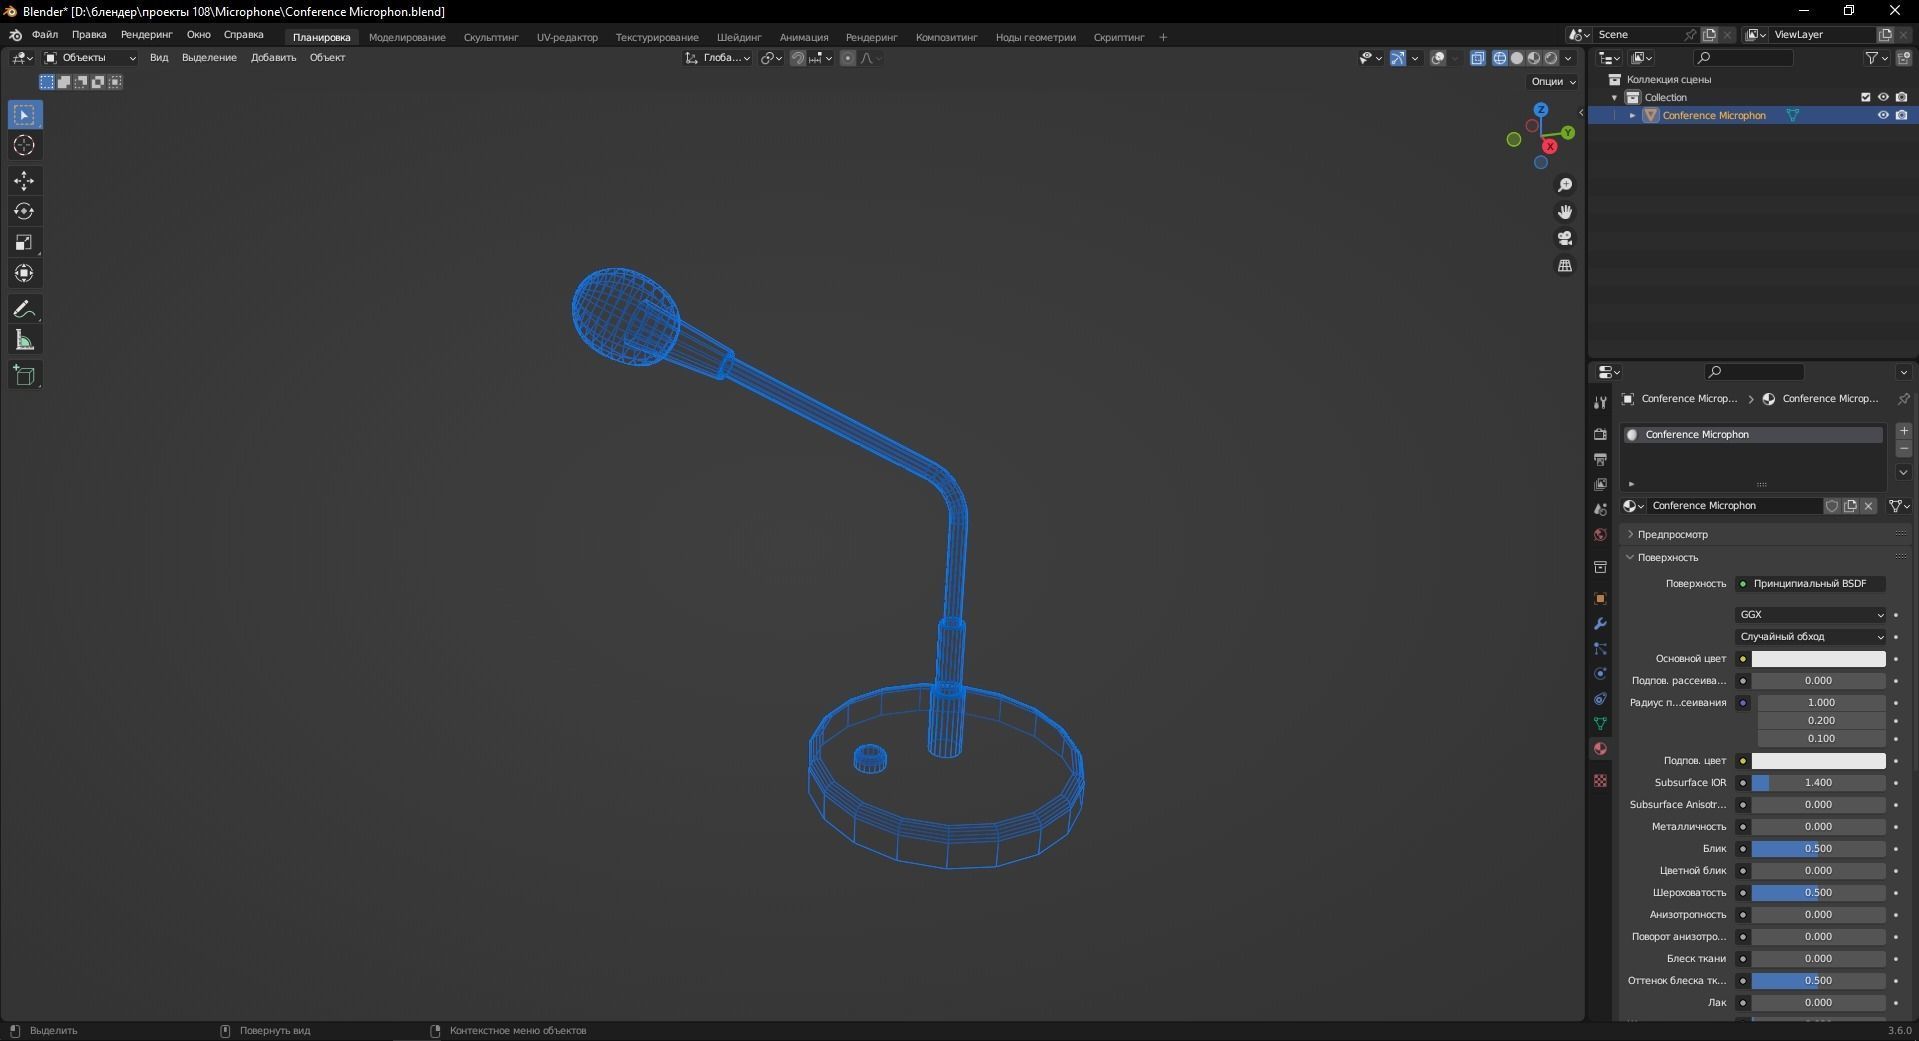Unlink material with X button
The height and width of the screenshot is (1041, 1919).
[x=1868, y=506]
